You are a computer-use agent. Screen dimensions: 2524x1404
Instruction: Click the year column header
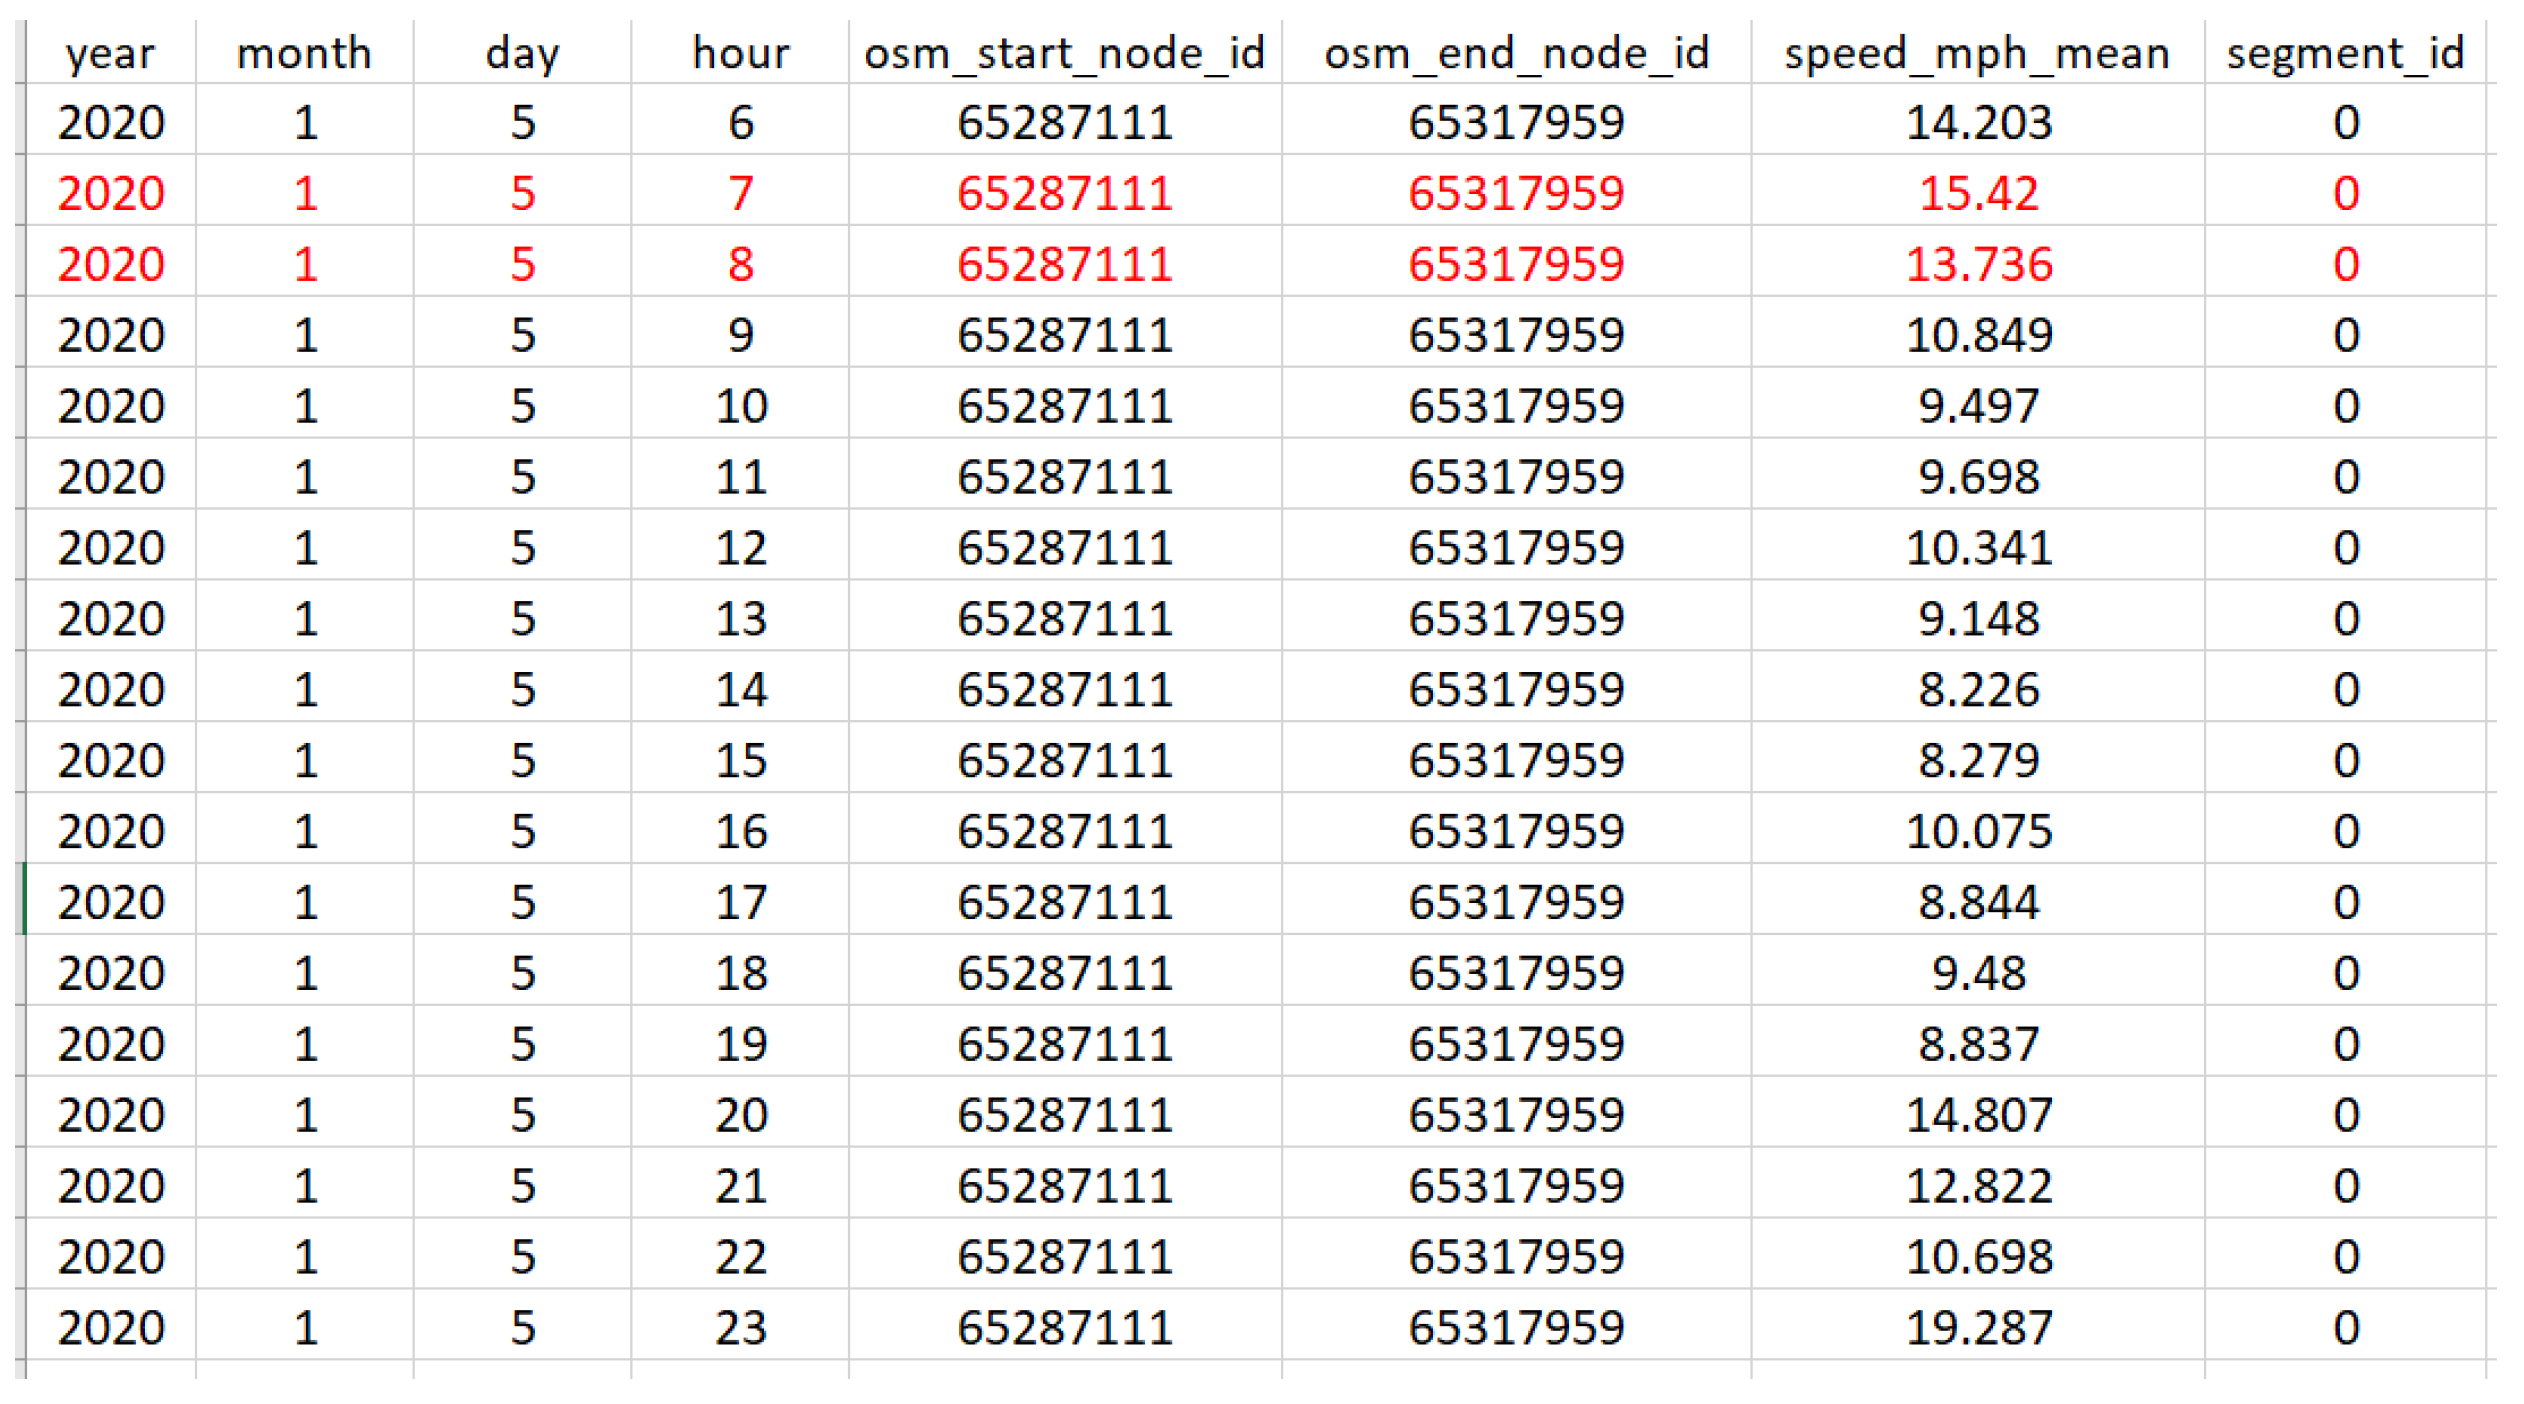[110, 53]
